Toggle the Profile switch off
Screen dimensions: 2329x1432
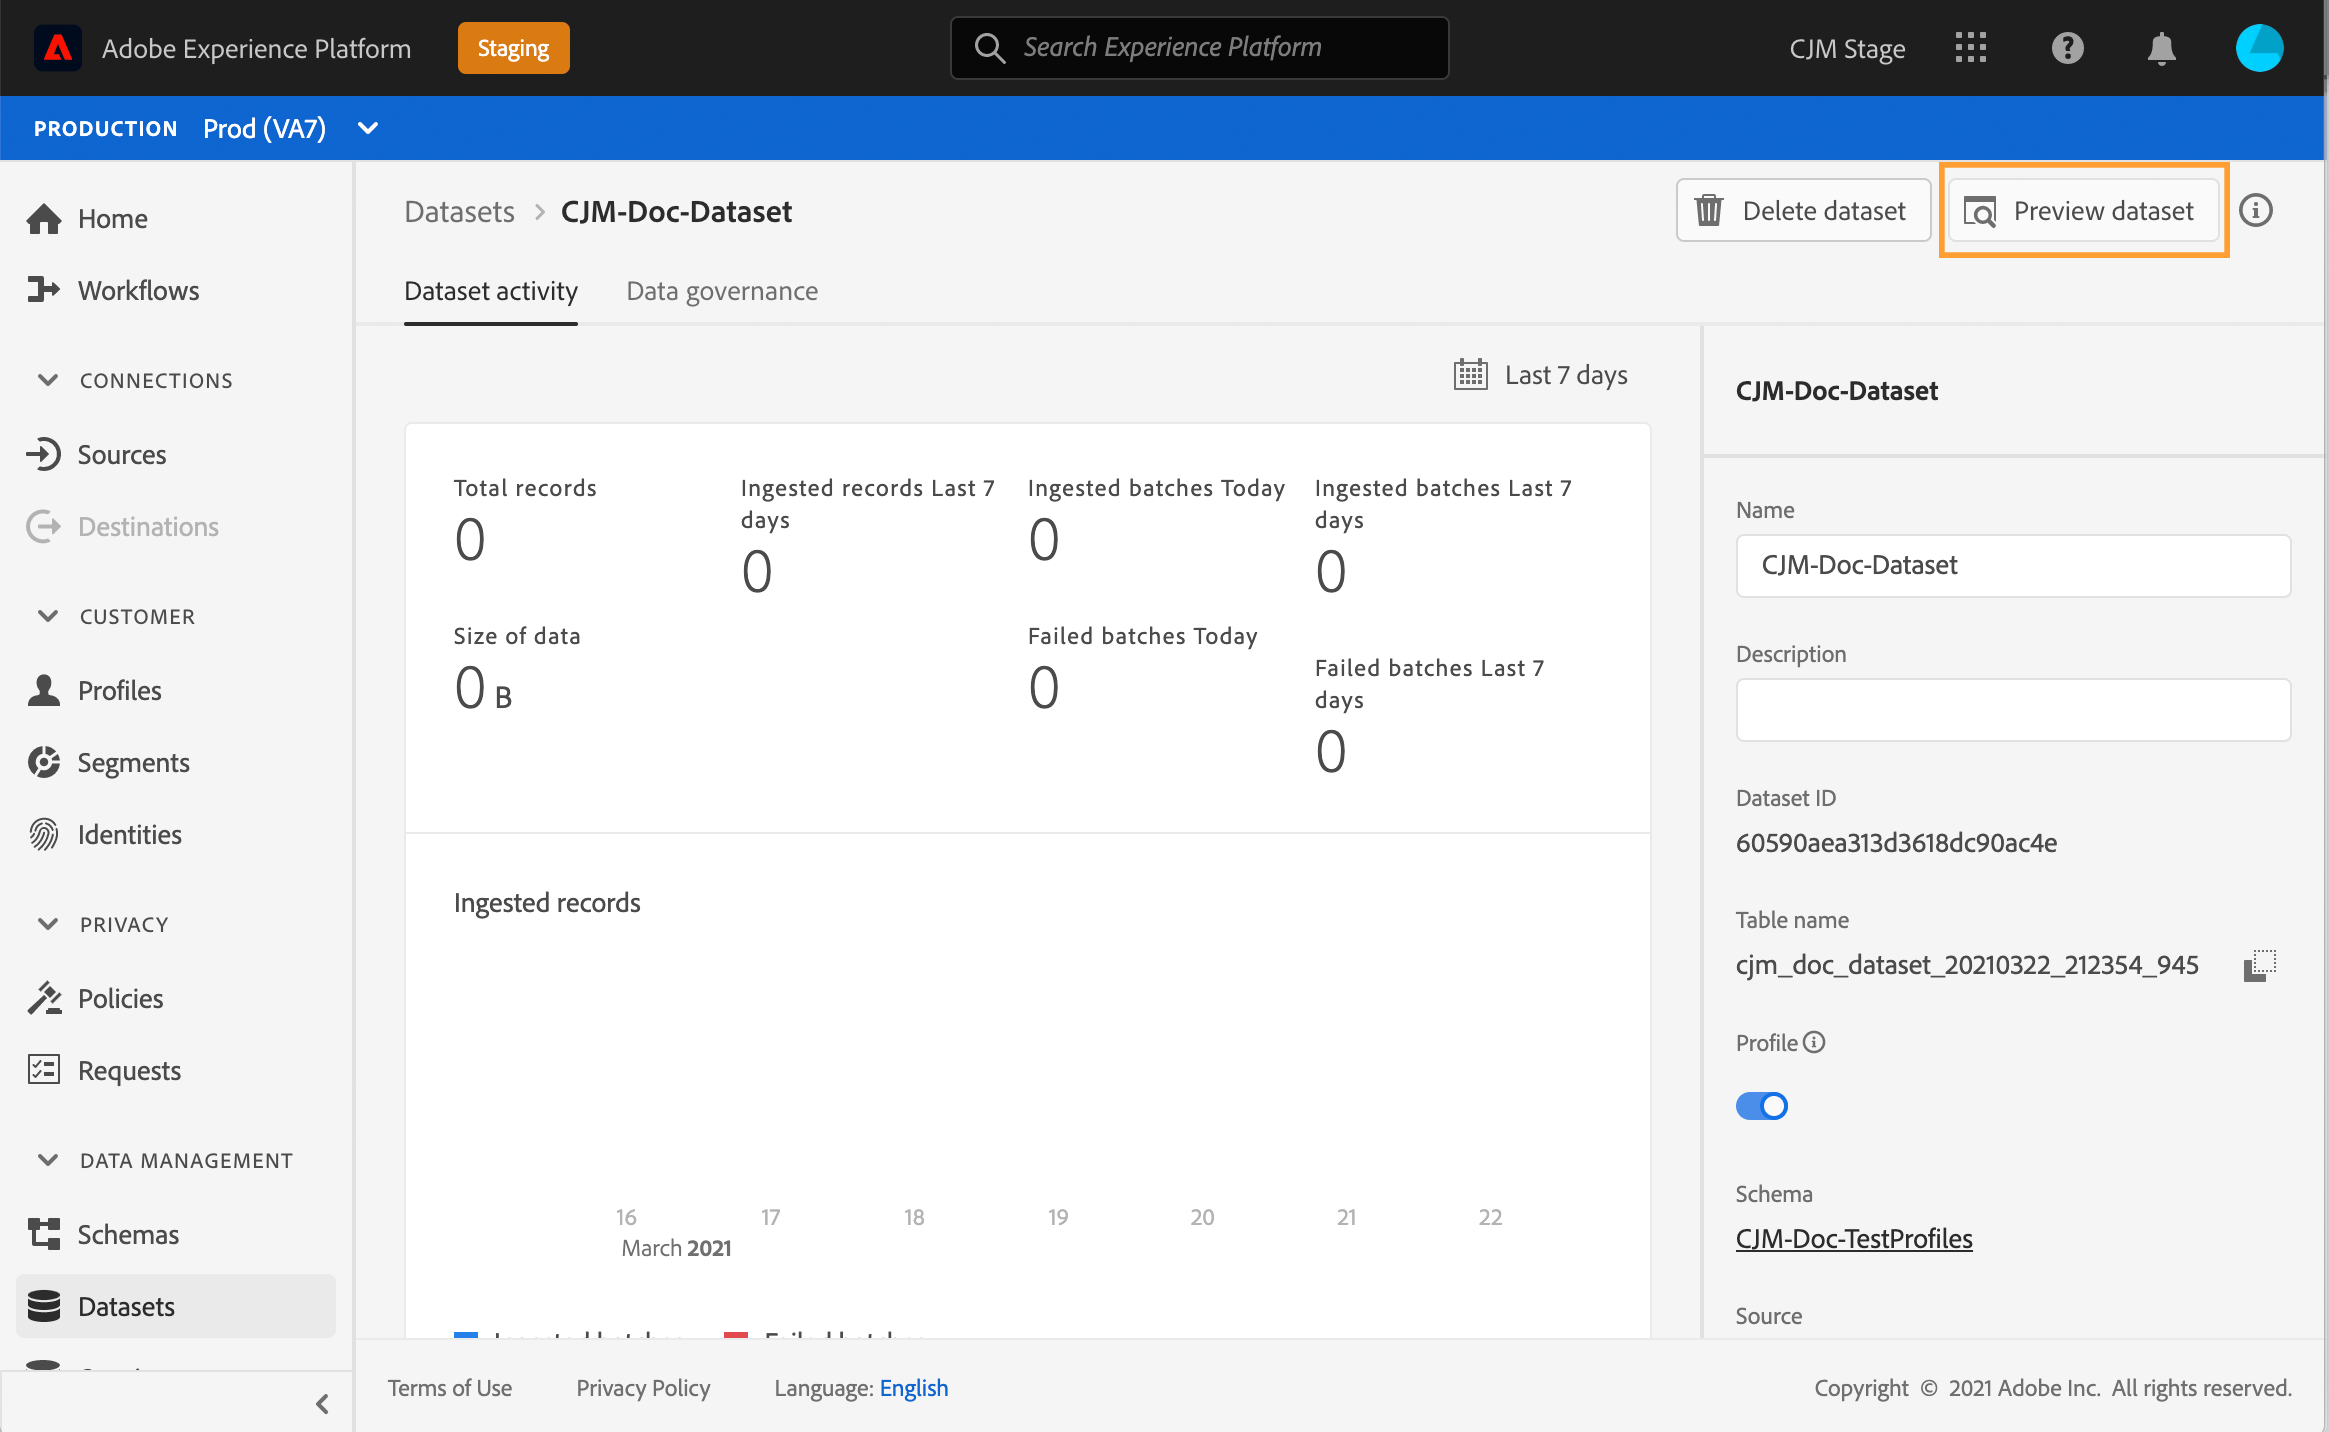[1762, 1106]
